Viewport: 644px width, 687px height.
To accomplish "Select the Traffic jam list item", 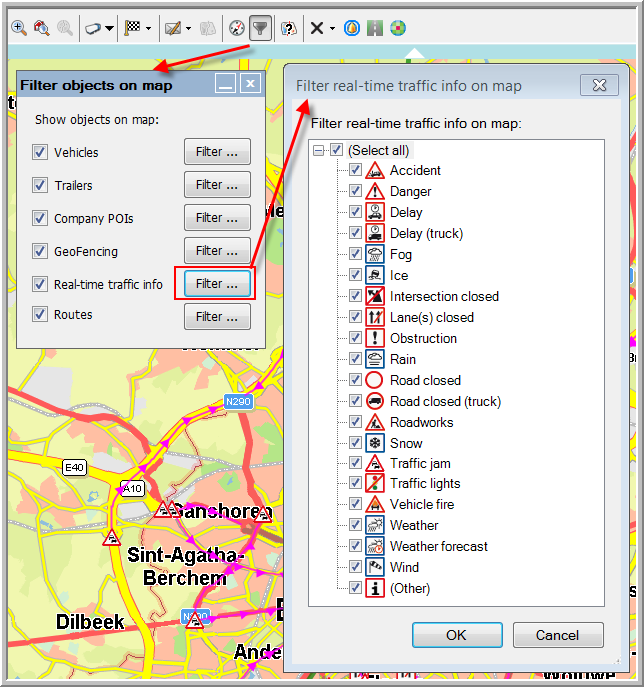I will [420, 464].
